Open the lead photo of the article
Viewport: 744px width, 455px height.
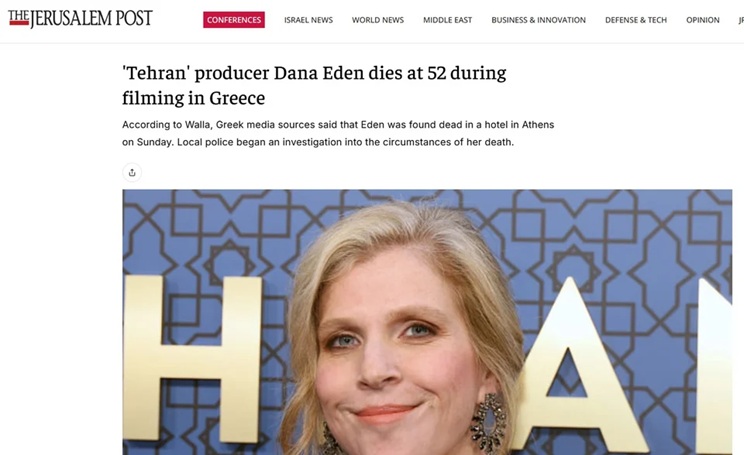(x=427, y=322)
